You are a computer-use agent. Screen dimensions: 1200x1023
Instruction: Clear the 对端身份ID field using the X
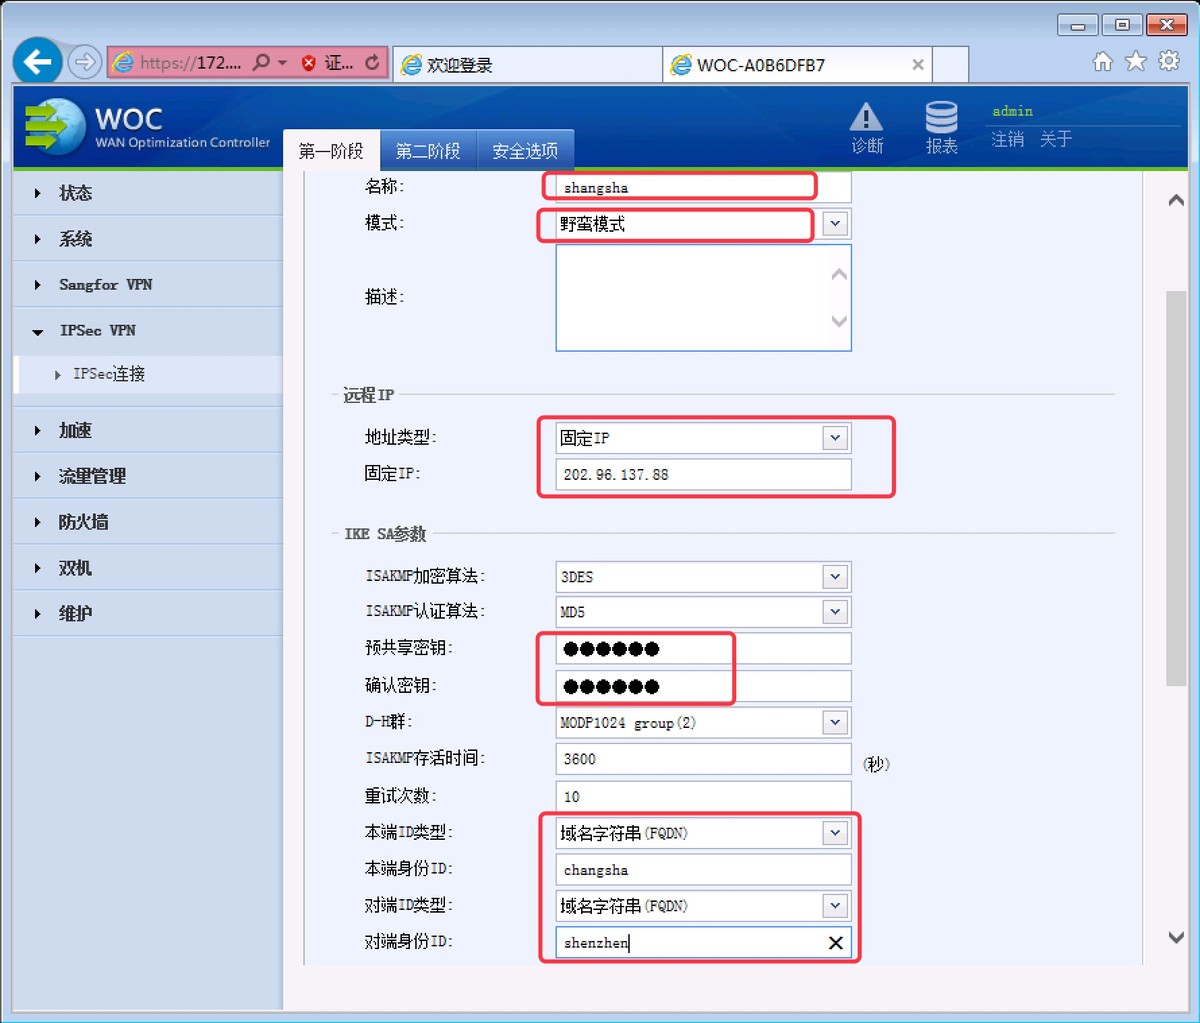(835, 941)
